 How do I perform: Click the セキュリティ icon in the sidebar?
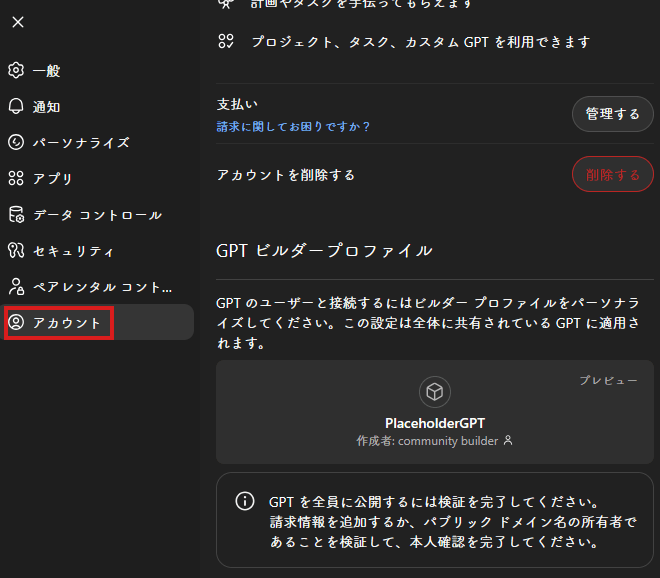point(16,251)
